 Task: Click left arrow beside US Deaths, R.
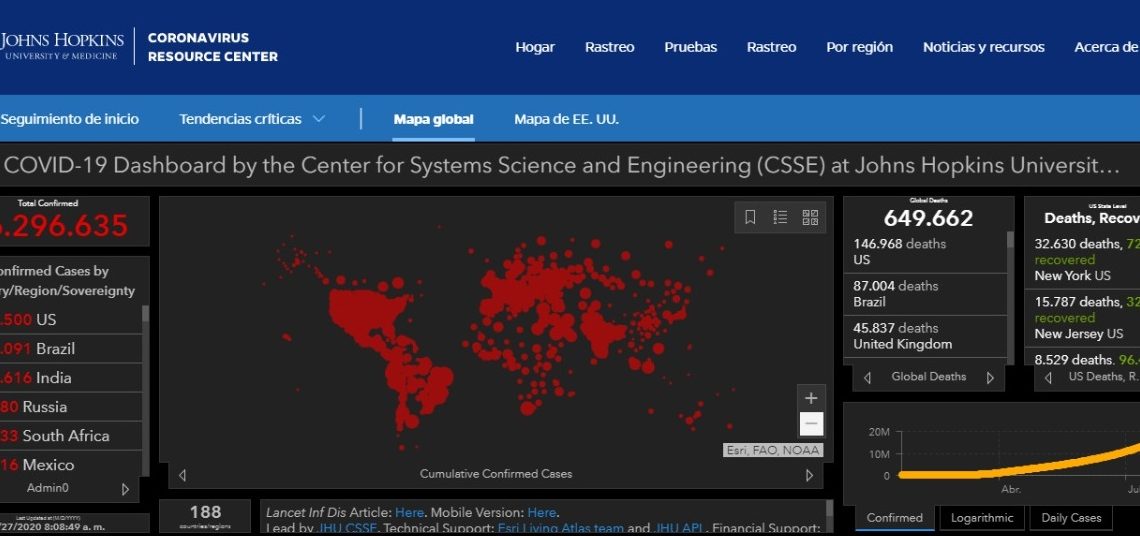click(1048, 377)
